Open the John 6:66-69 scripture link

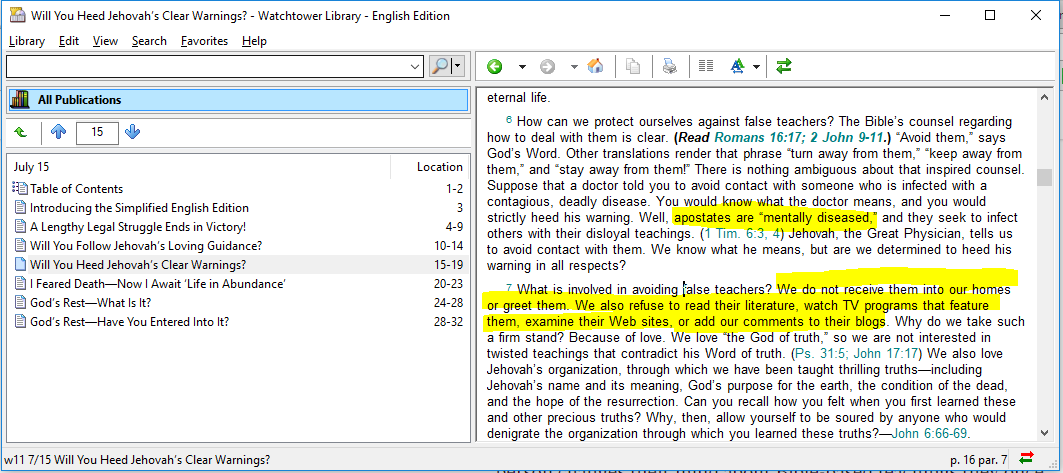[x=929, y=433]
